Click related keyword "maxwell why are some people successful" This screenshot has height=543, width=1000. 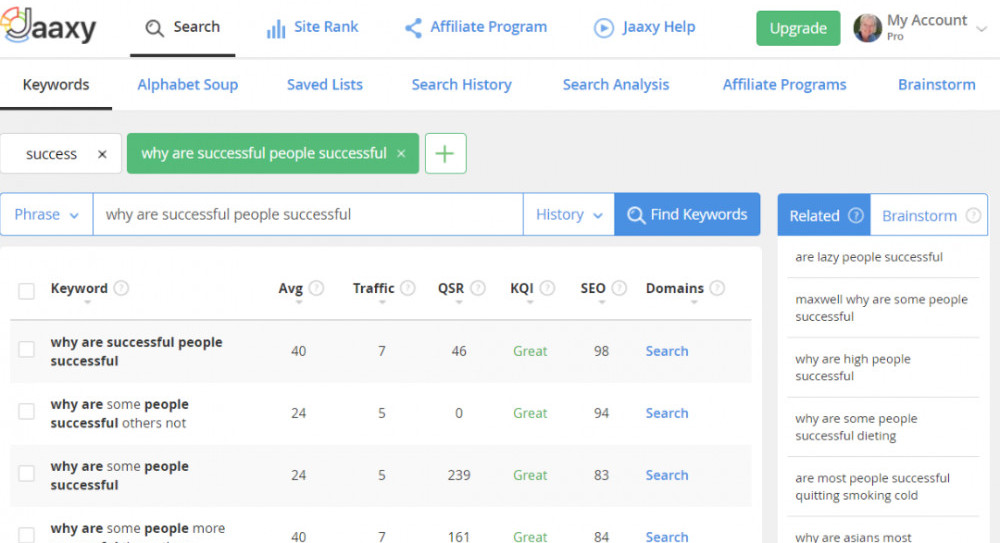click(x=881, y=308)
